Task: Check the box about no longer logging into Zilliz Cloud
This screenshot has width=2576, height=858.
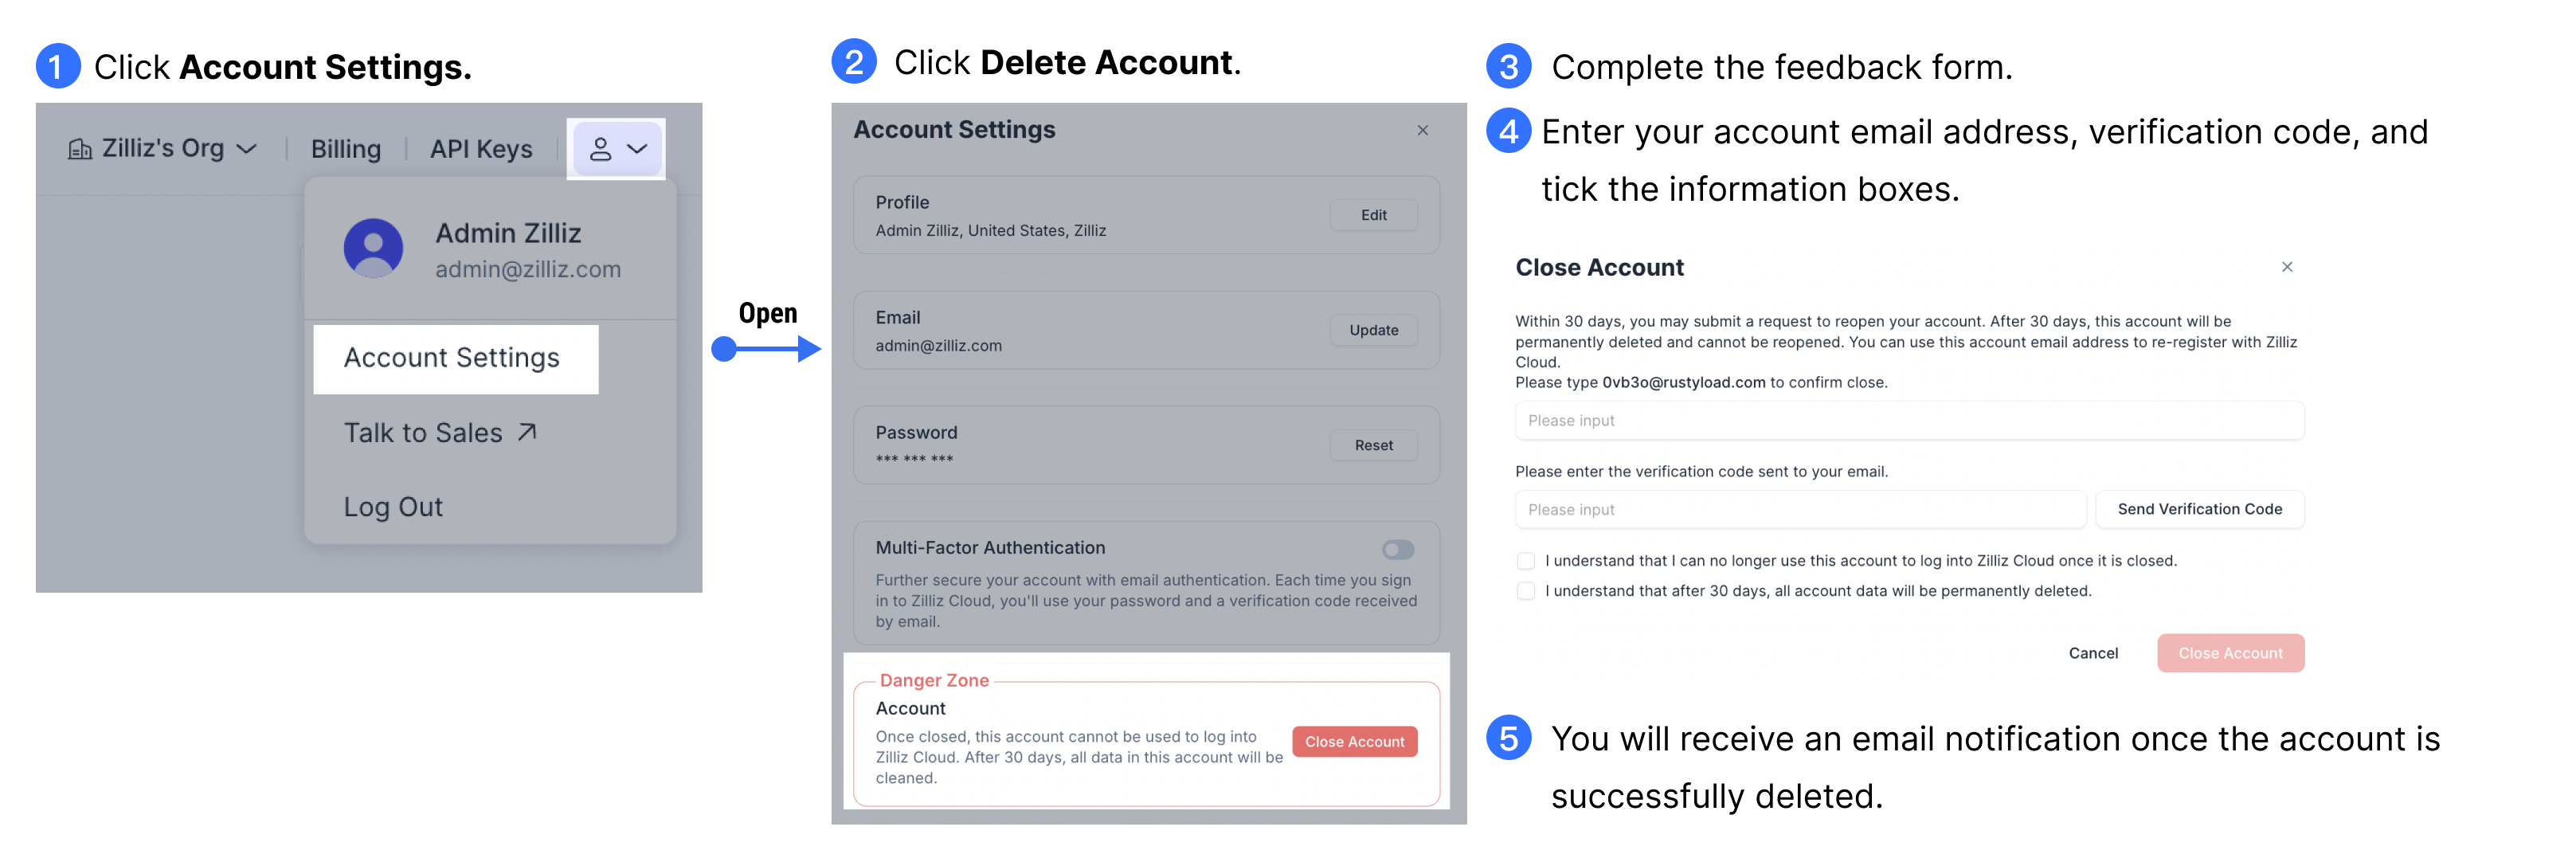Action: tap(1526, 560)
